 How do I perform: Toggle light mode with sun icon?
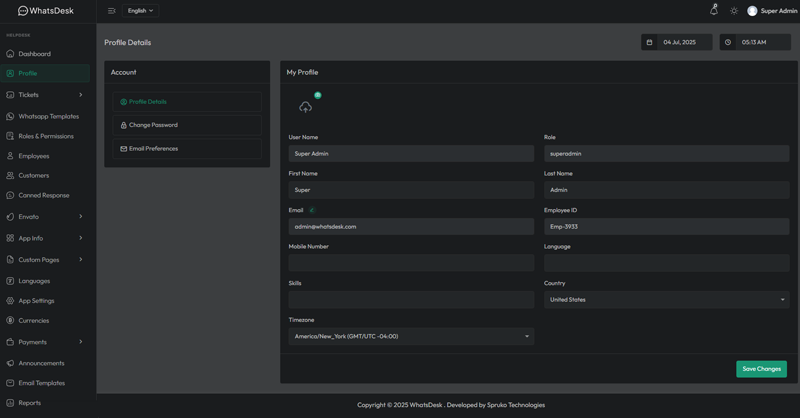[x=734, y=11]
